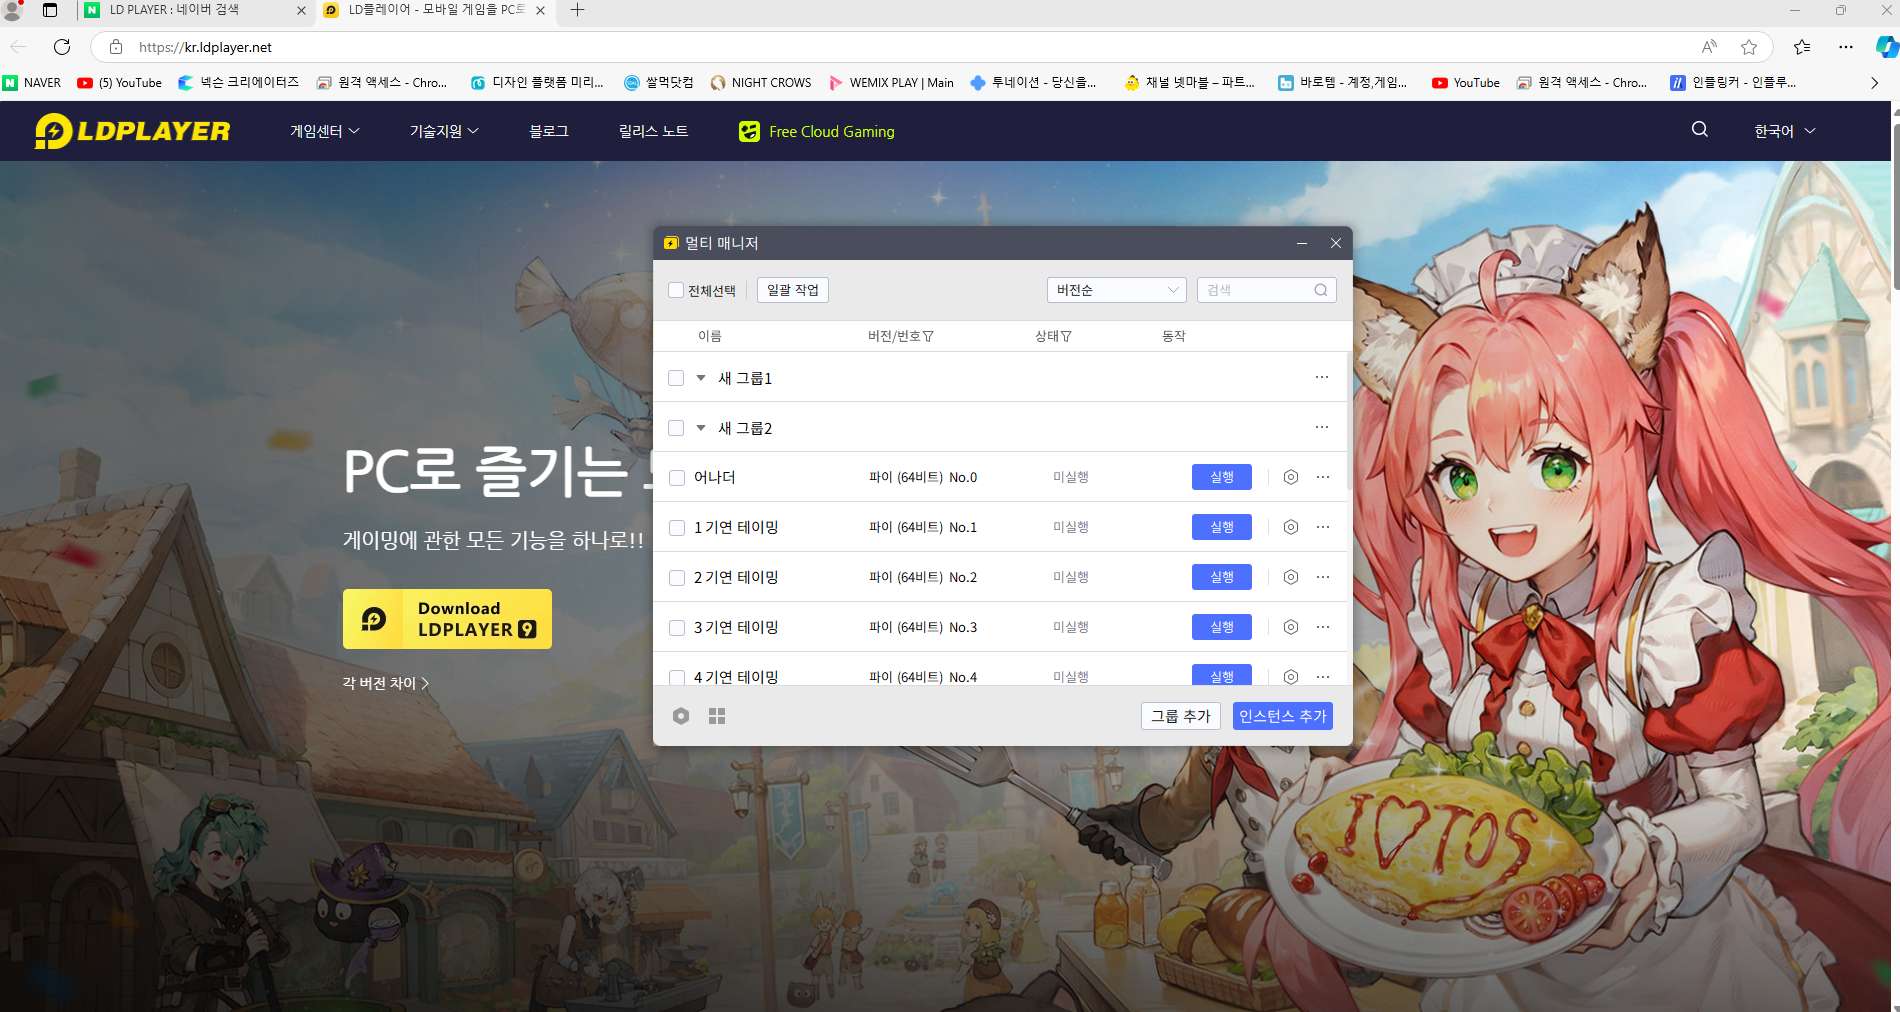Image resolution: width=1900 pixels, height=1012 pixels.
Task: Open the Copilot sidebar icon
Action: (1886, 47)
